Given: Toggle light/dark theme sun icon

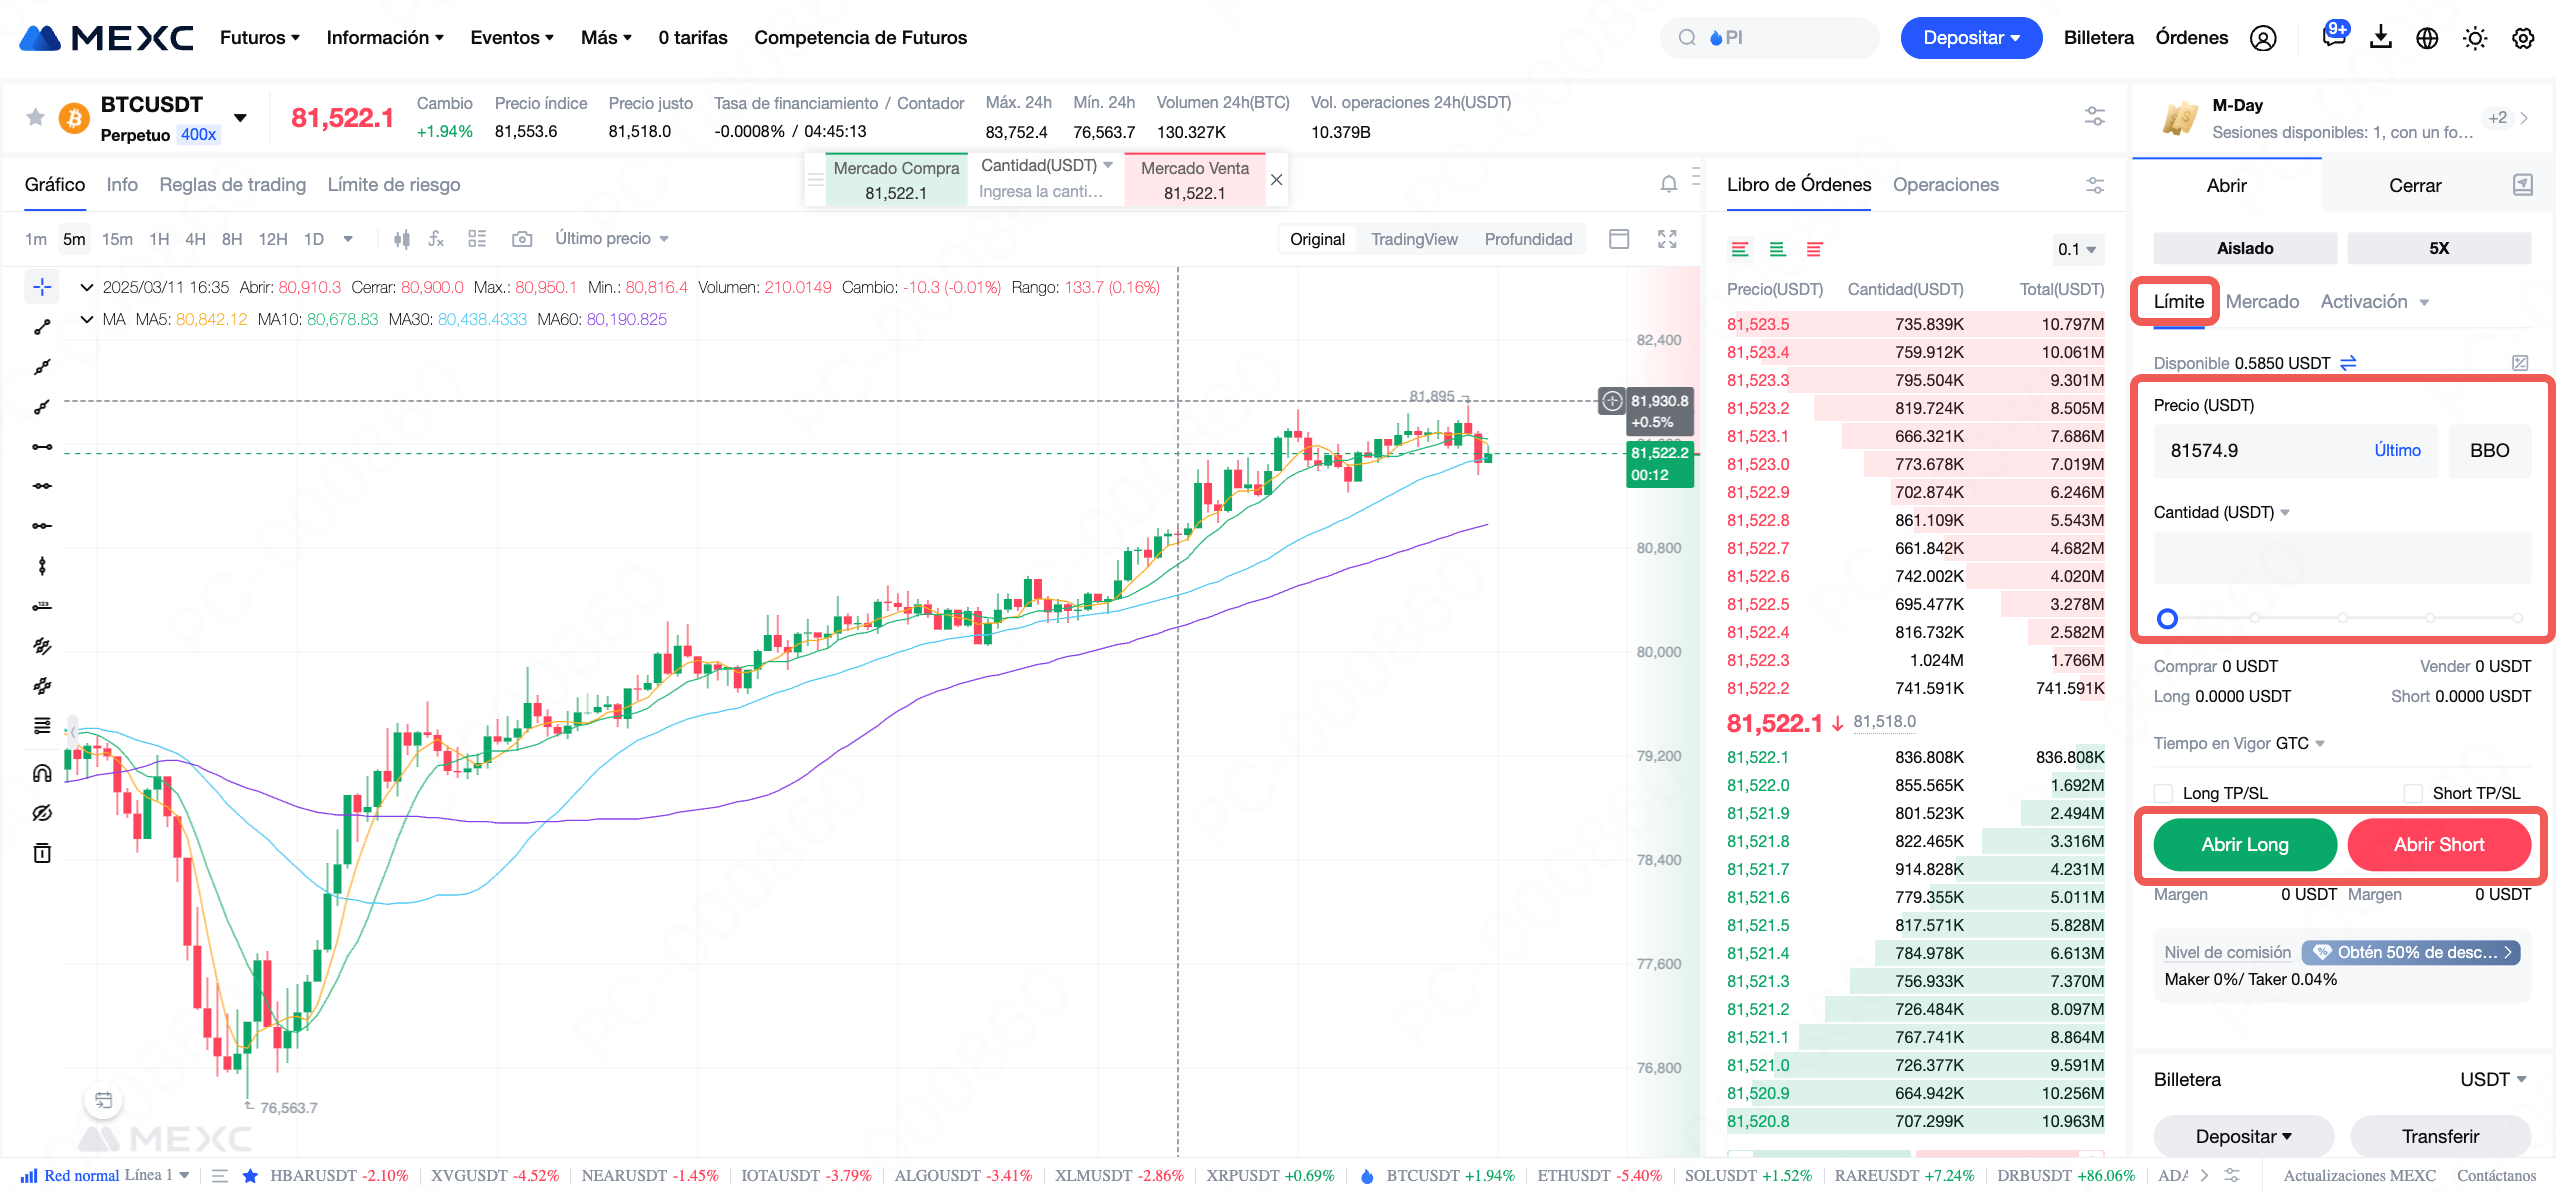Looking at the screenshot, I should click(x=2475, y=38).
